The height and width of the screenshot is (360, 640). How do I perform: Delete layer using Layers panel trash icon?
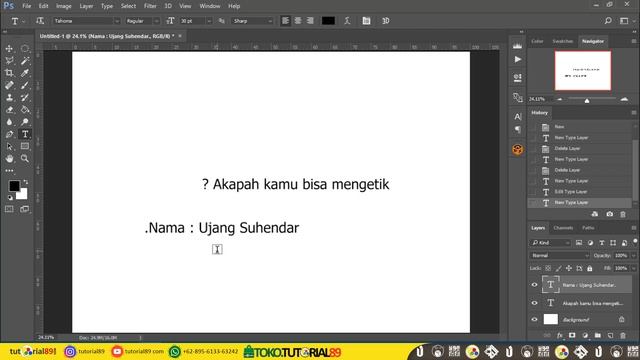click(623, 336)
